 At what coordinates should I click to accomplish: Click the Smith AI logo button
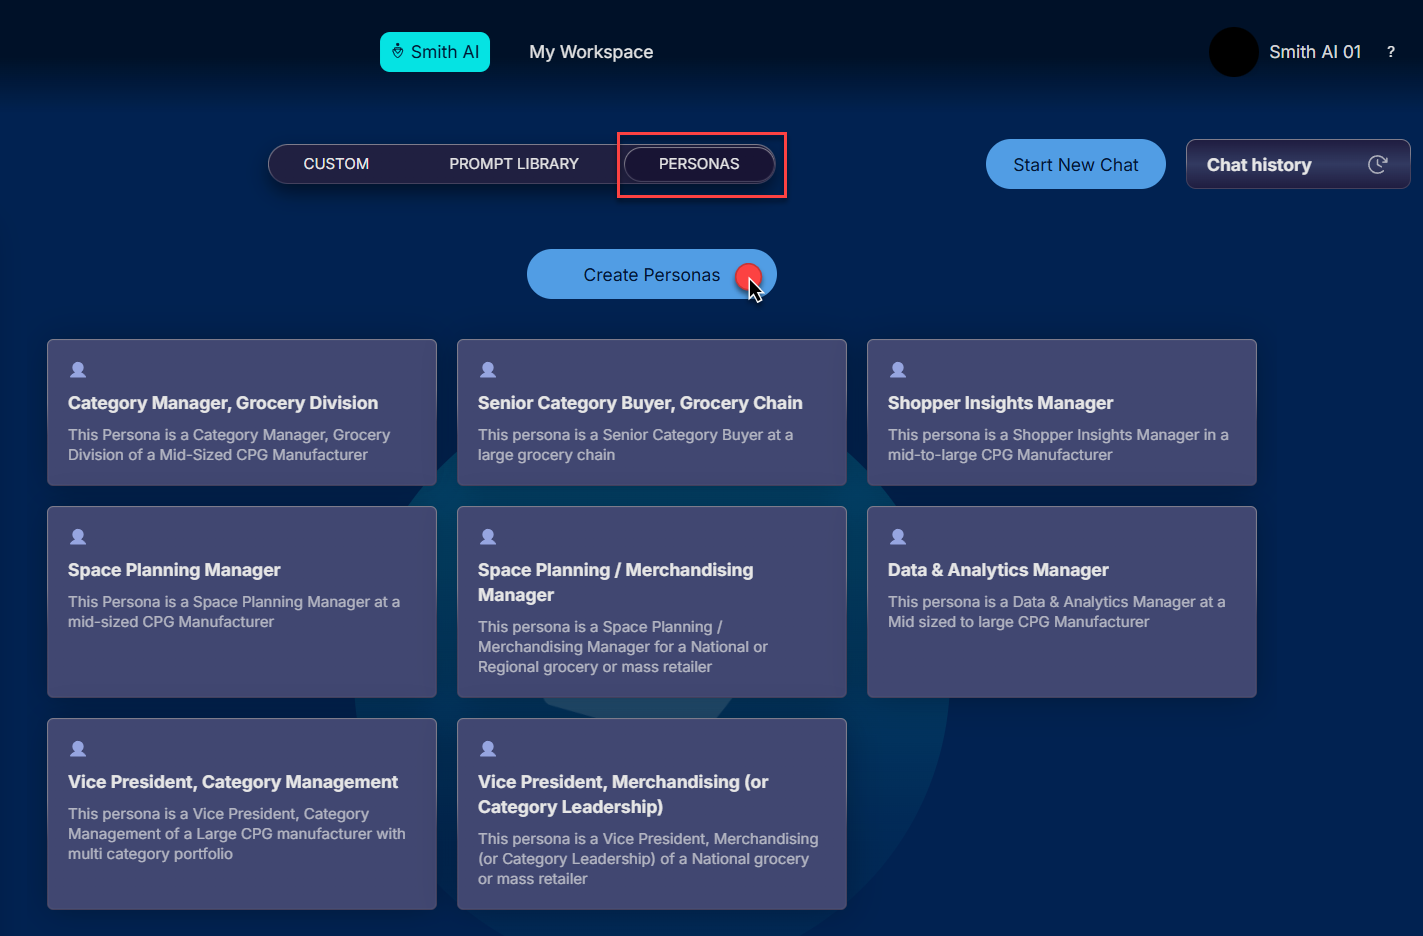[x=435, y=52]
